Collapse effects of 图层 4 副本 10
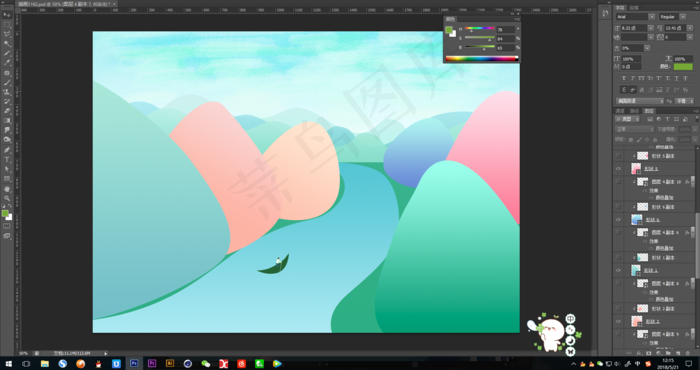 pyautogui.click(x=693, y=182)
